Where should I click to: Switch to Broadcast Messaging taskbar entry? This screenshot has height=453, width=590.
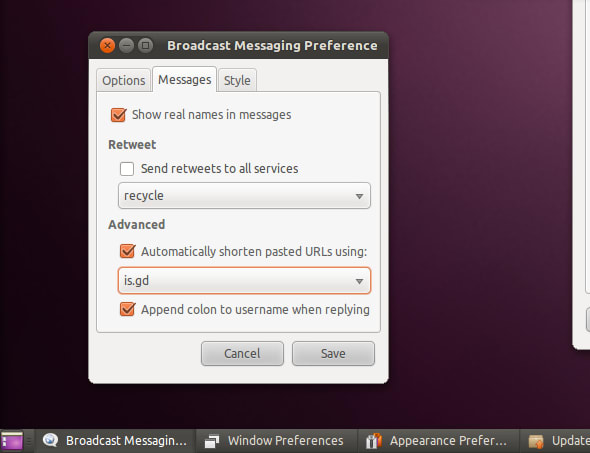point(115,441)
